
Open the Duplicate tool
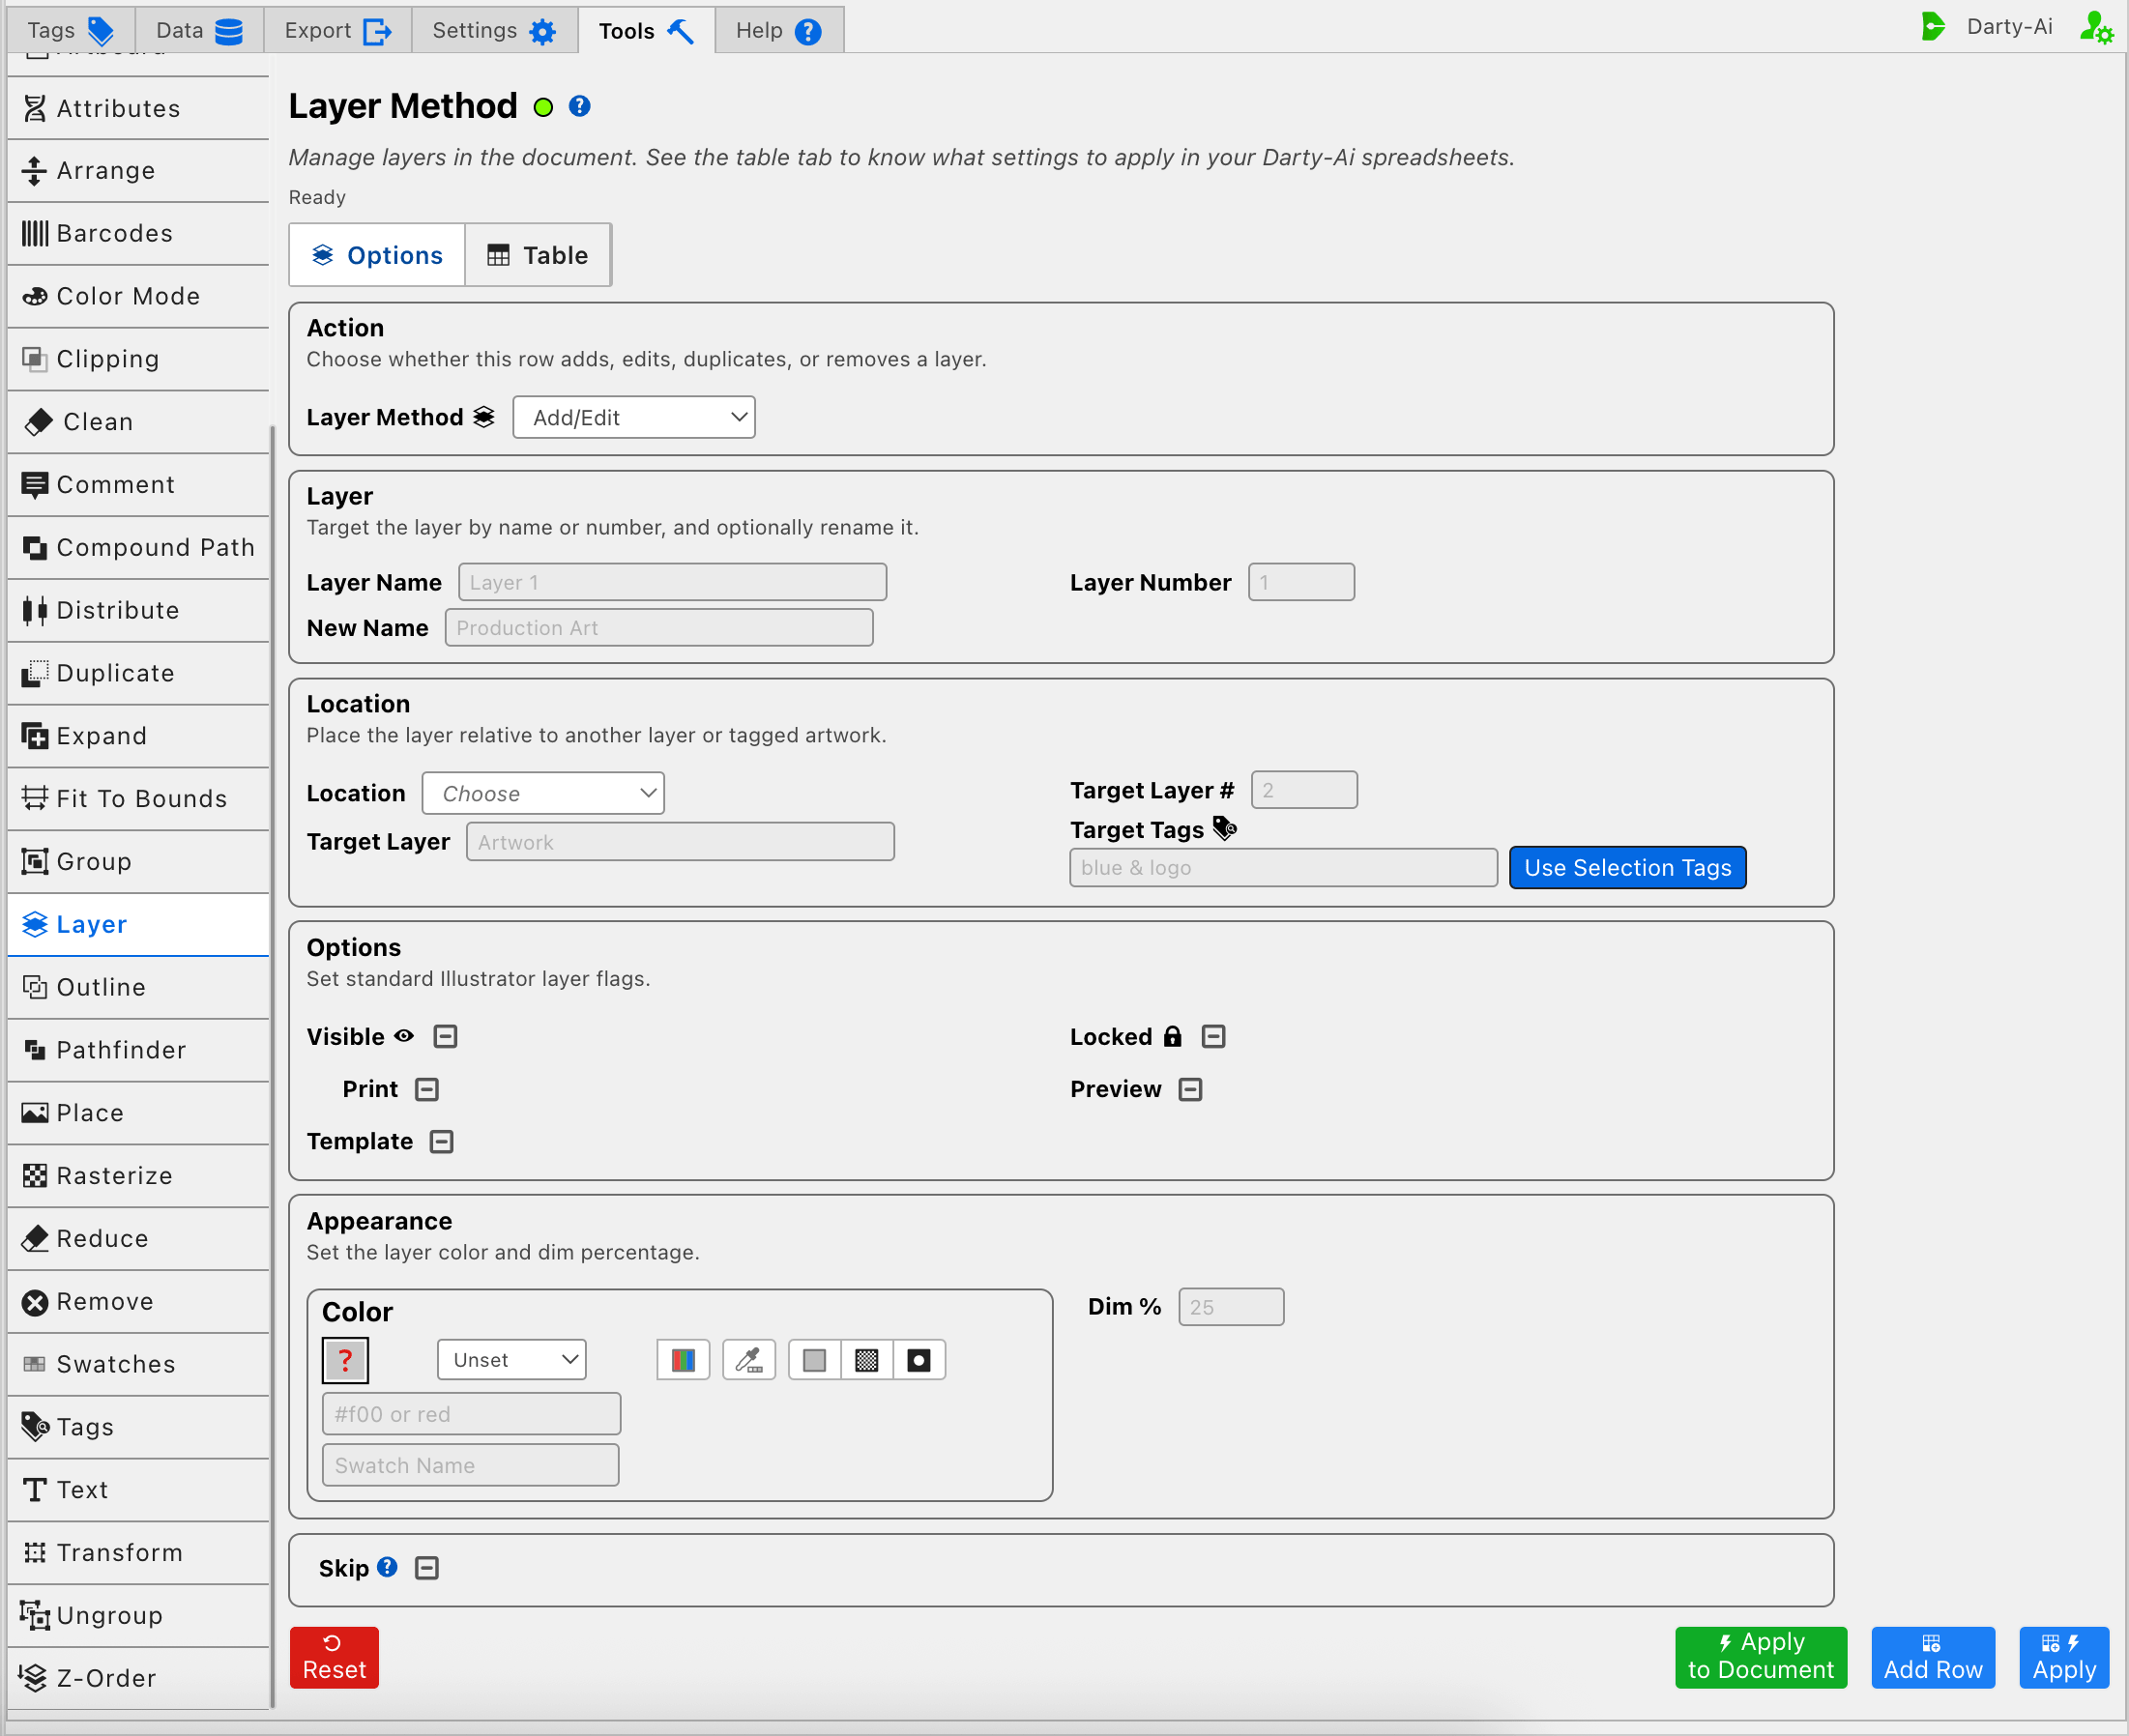[138, 674]
